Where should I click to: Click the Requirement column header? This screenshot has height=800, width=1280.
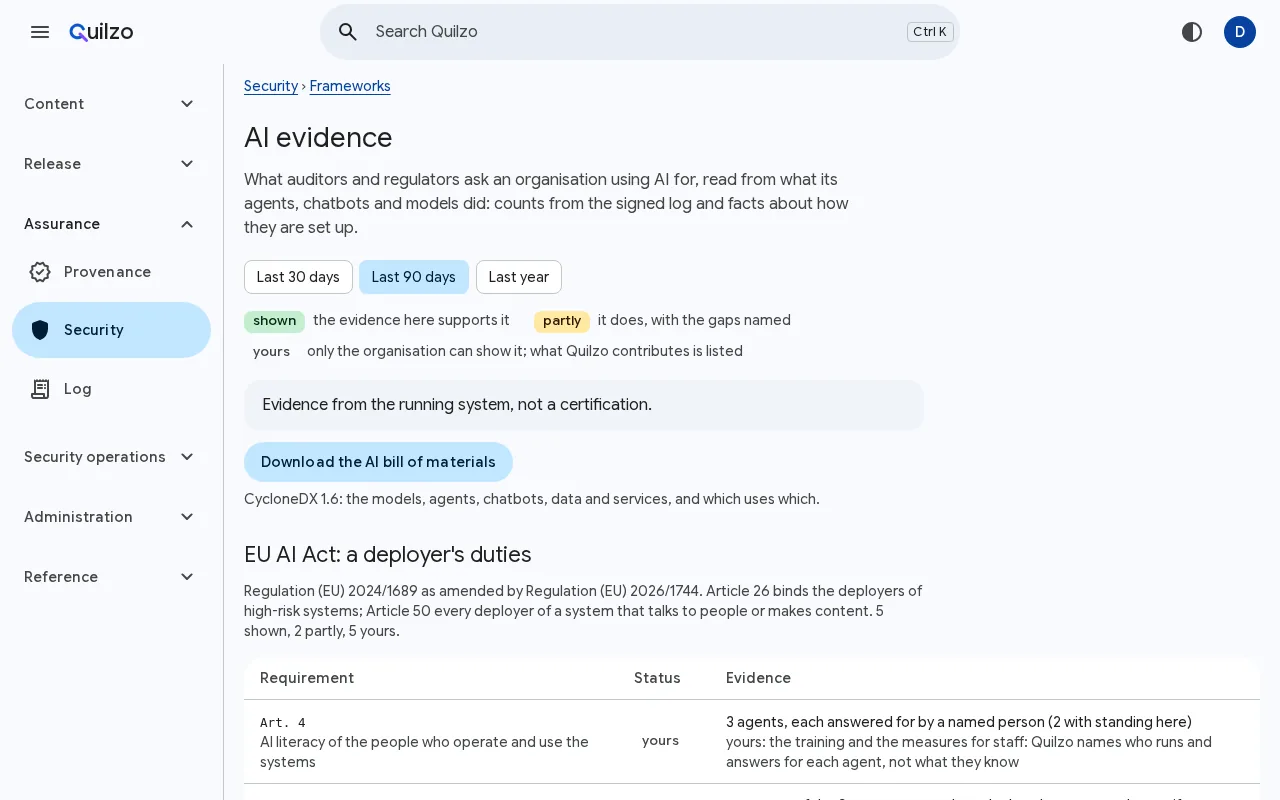pyautogui.click(x=307, y=678)
